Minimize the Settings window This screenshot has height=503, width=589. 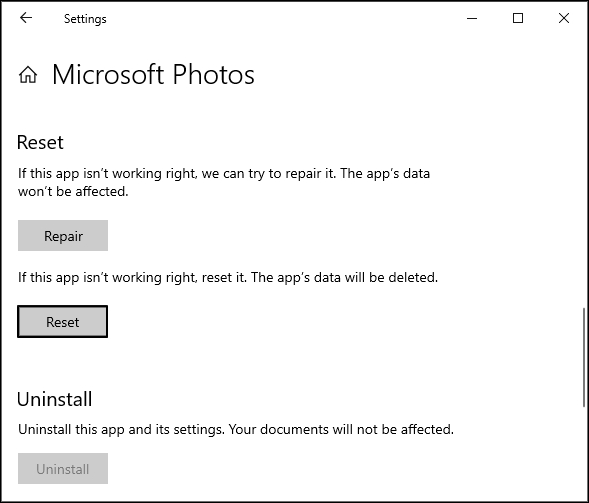tap(472, 18)
